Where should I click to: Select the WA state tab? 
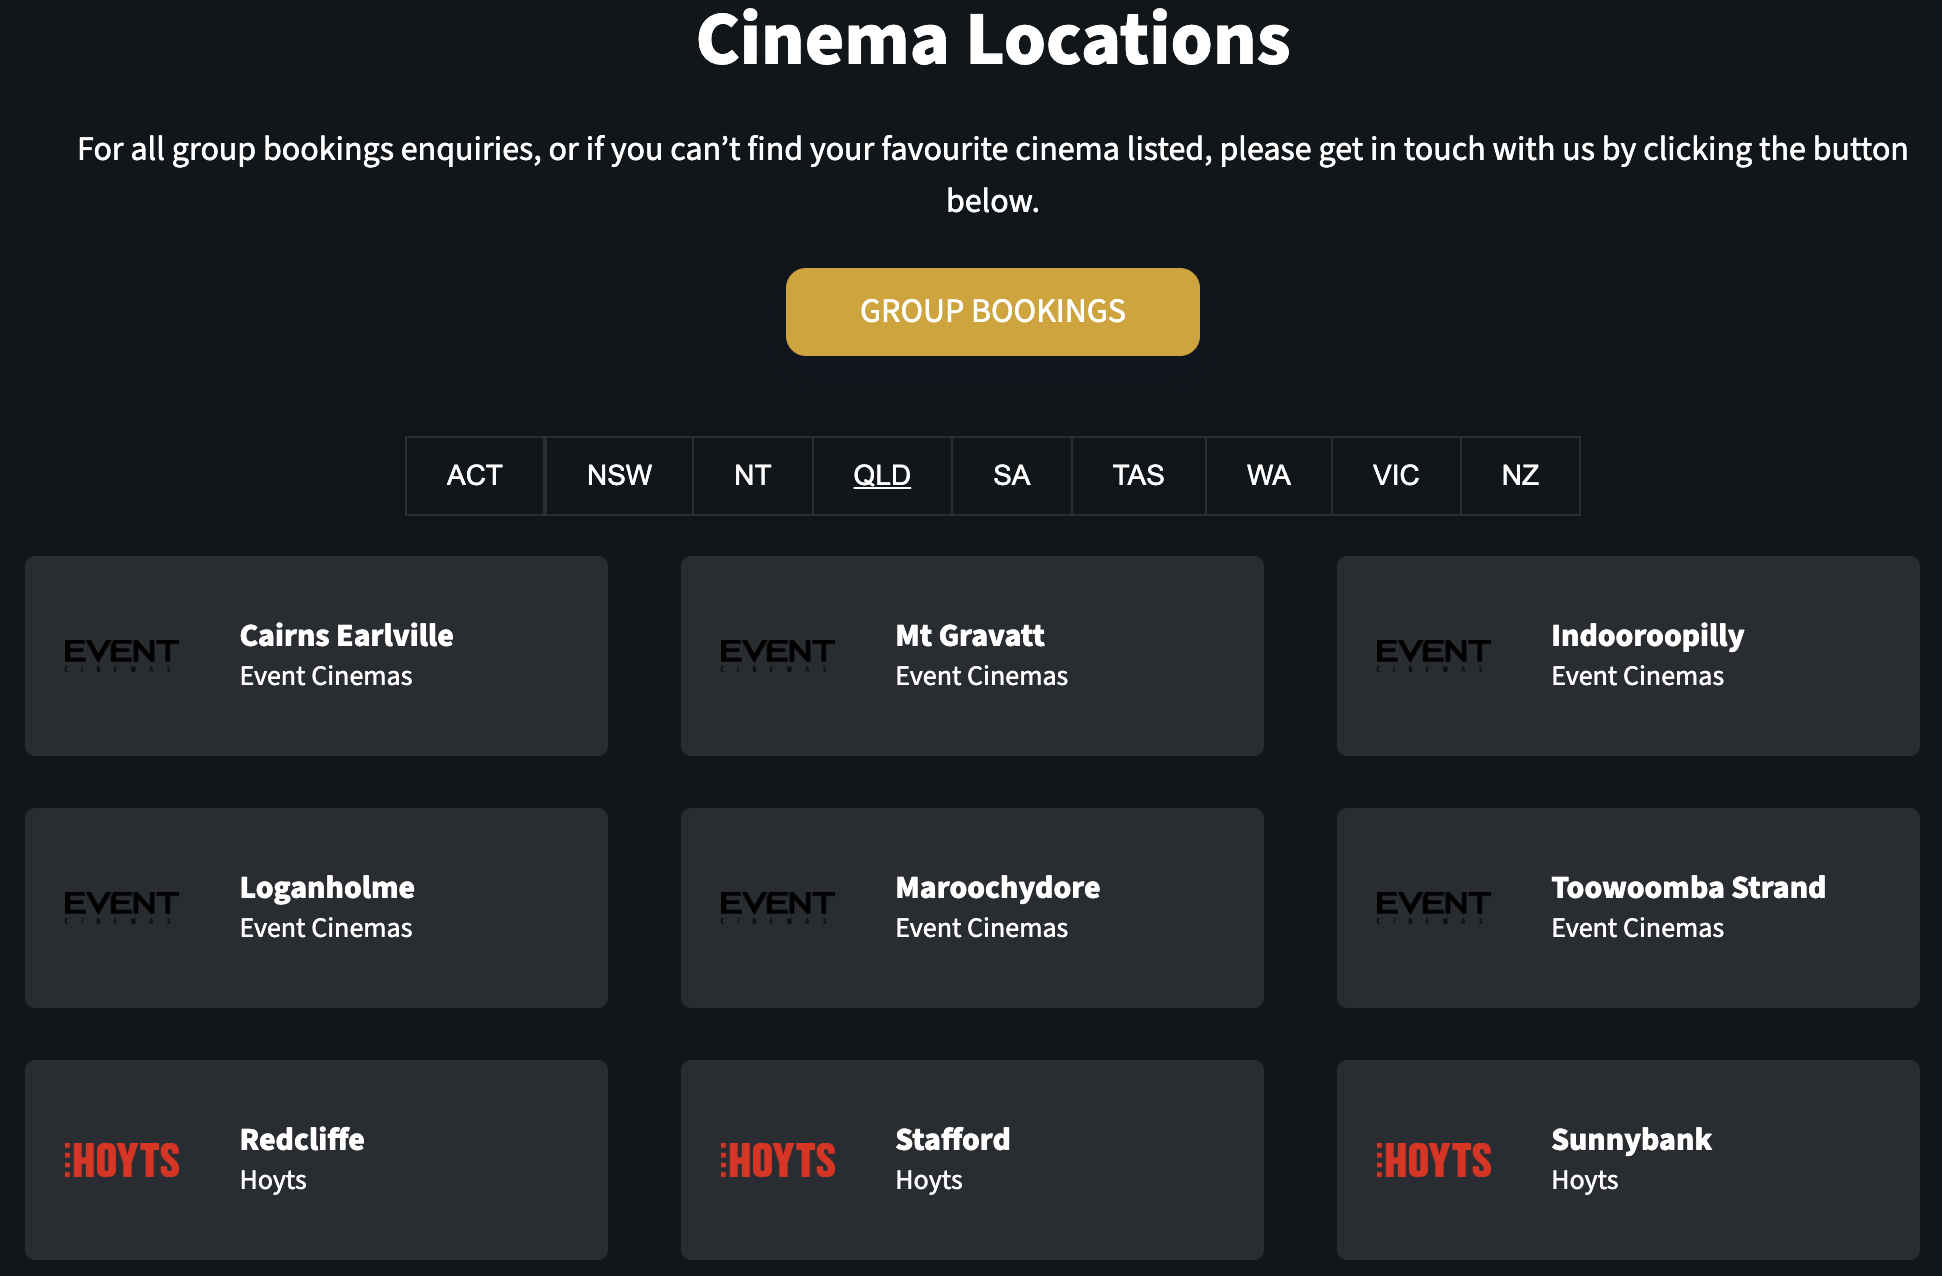point(1268,475)
